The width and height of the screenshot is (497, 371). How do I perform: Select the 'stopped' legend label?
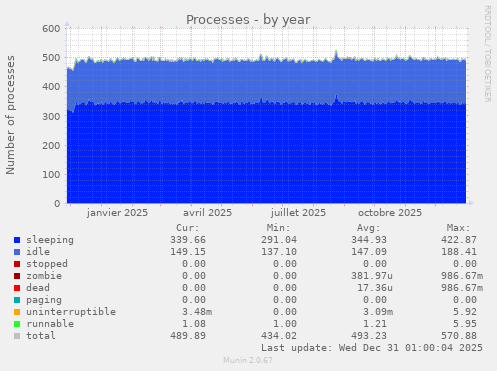47,264
